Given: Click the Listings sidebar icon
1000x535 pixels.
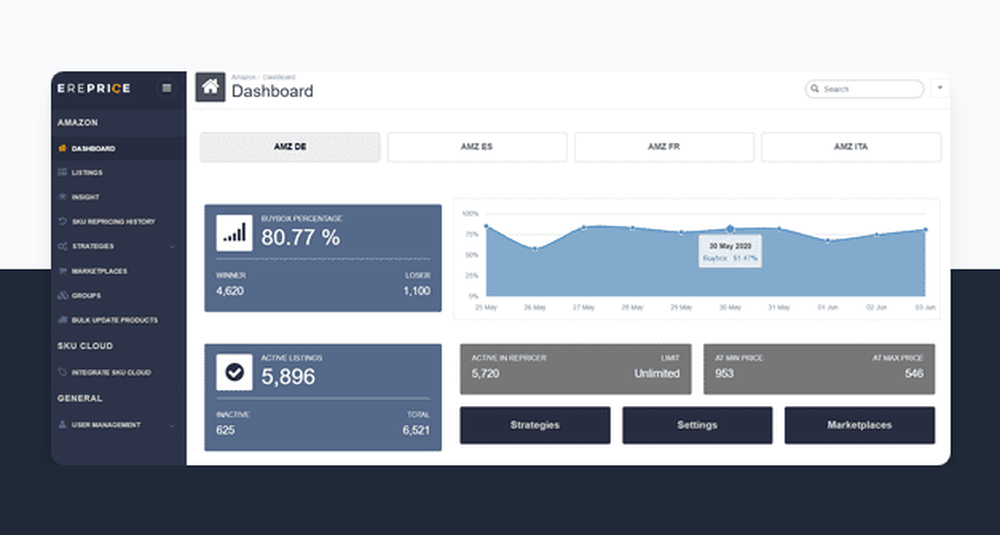Looking at the screenshot, I should [x=62, y=172].
